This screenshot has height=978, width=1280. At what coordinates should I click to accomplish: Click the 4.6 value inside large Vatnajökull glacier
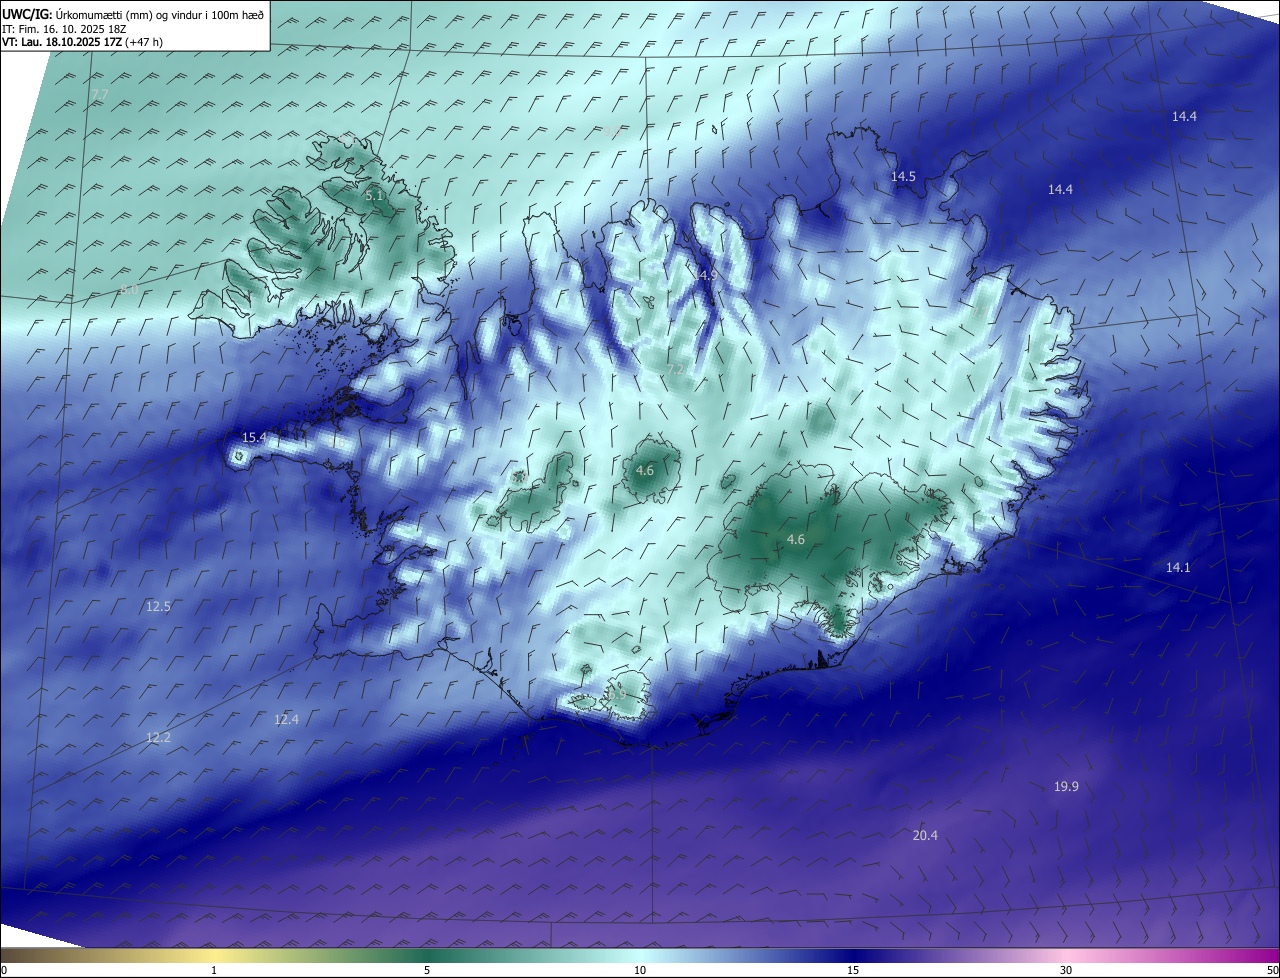coord(796,539)
